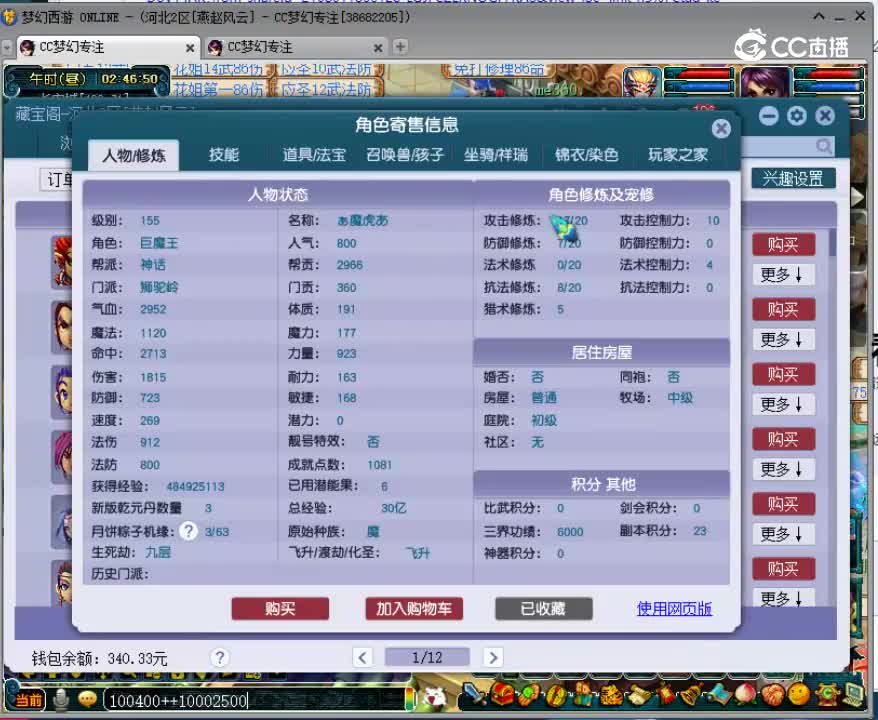This screenshot has height=720, width=878.
Task: Open the 使用网页版 link
Action: pos(674,609)
